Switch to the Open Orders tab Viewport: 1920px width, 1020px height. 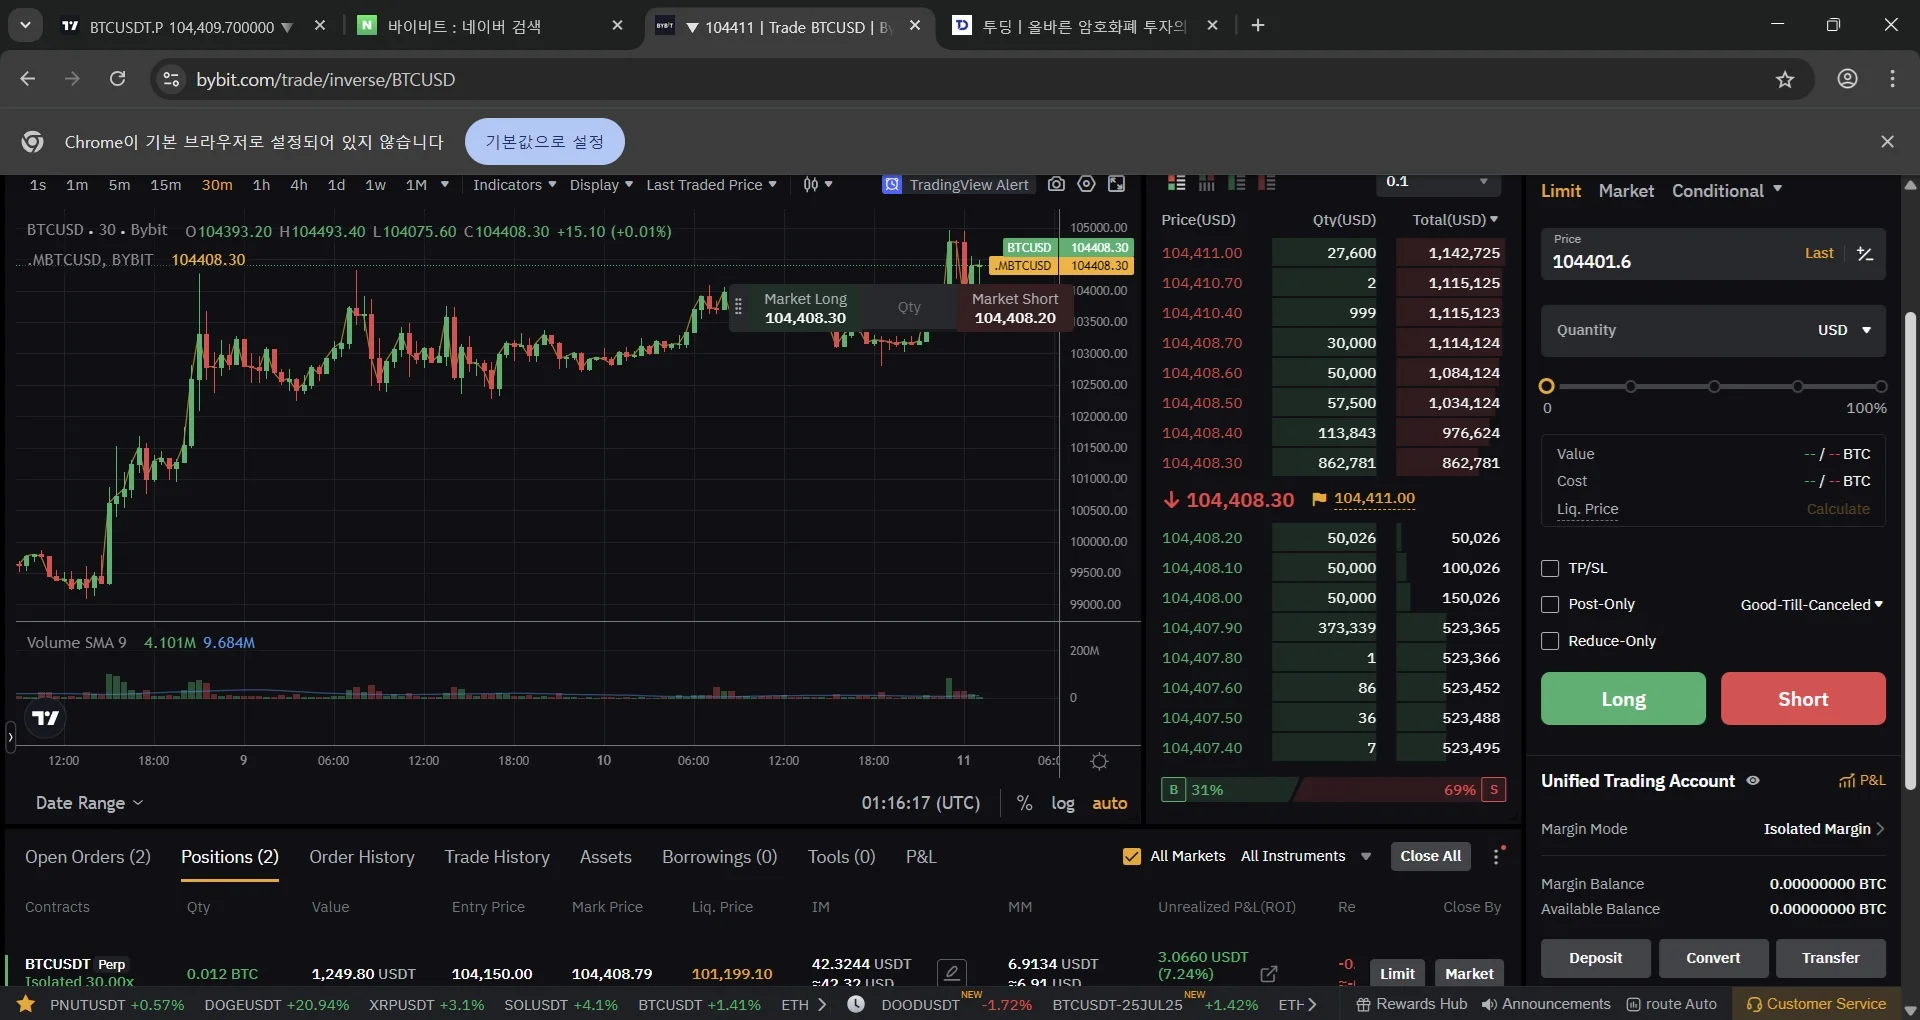point(88,857)
